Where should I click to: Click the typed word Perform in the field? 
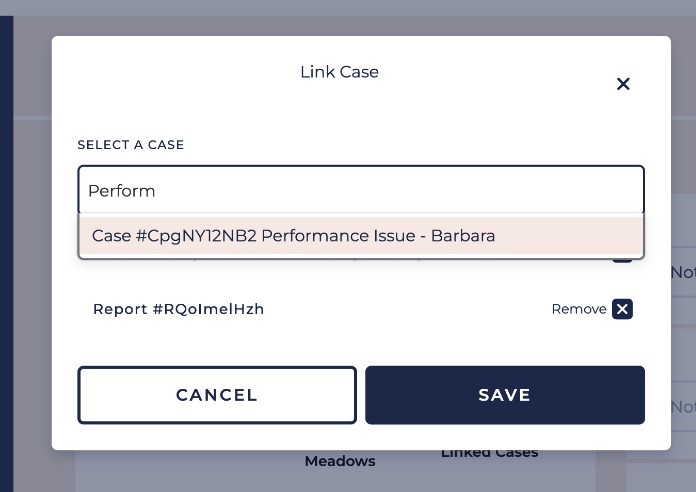pyautogui.click(x=122, y=190)
